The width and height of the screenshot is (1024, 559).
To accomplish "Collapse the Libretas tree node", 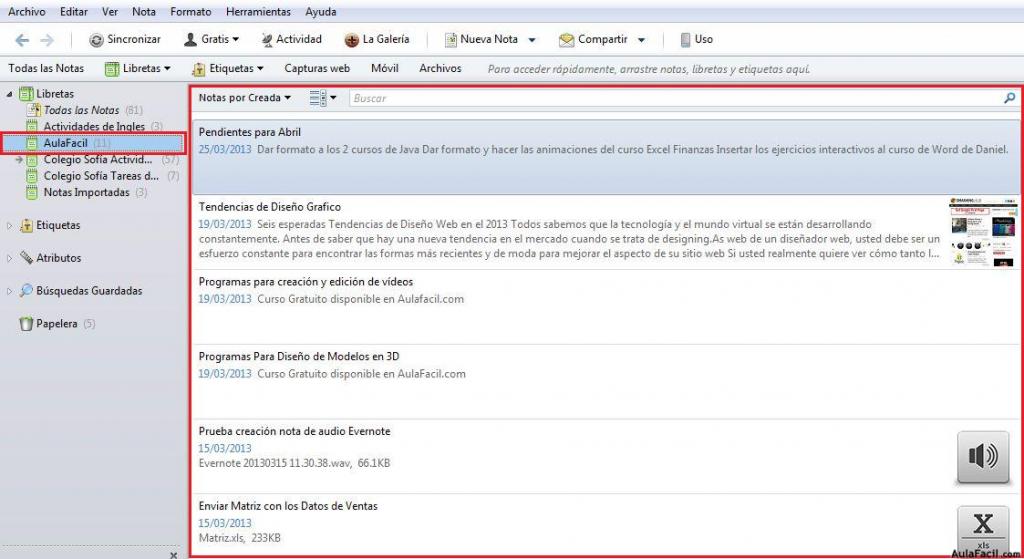I will pos(9,95).
